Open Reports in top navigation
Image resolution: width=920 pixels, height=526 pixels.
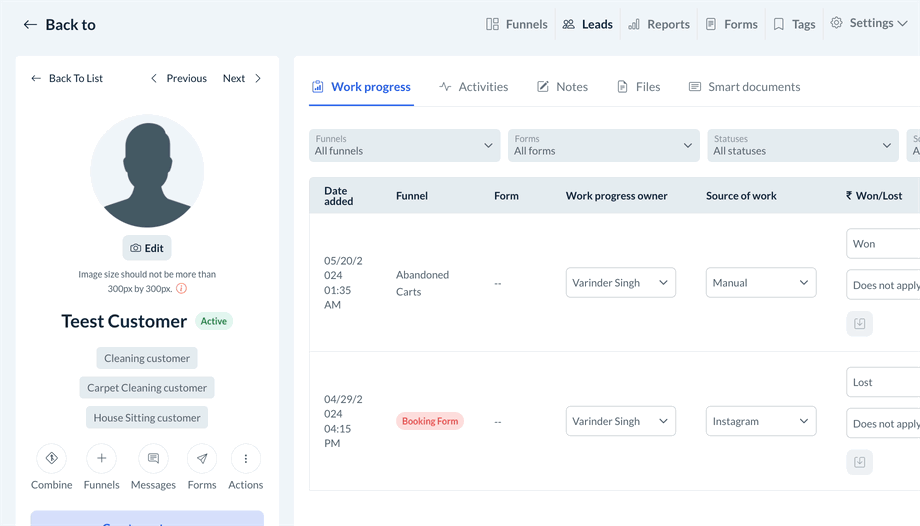click(659, 24)
